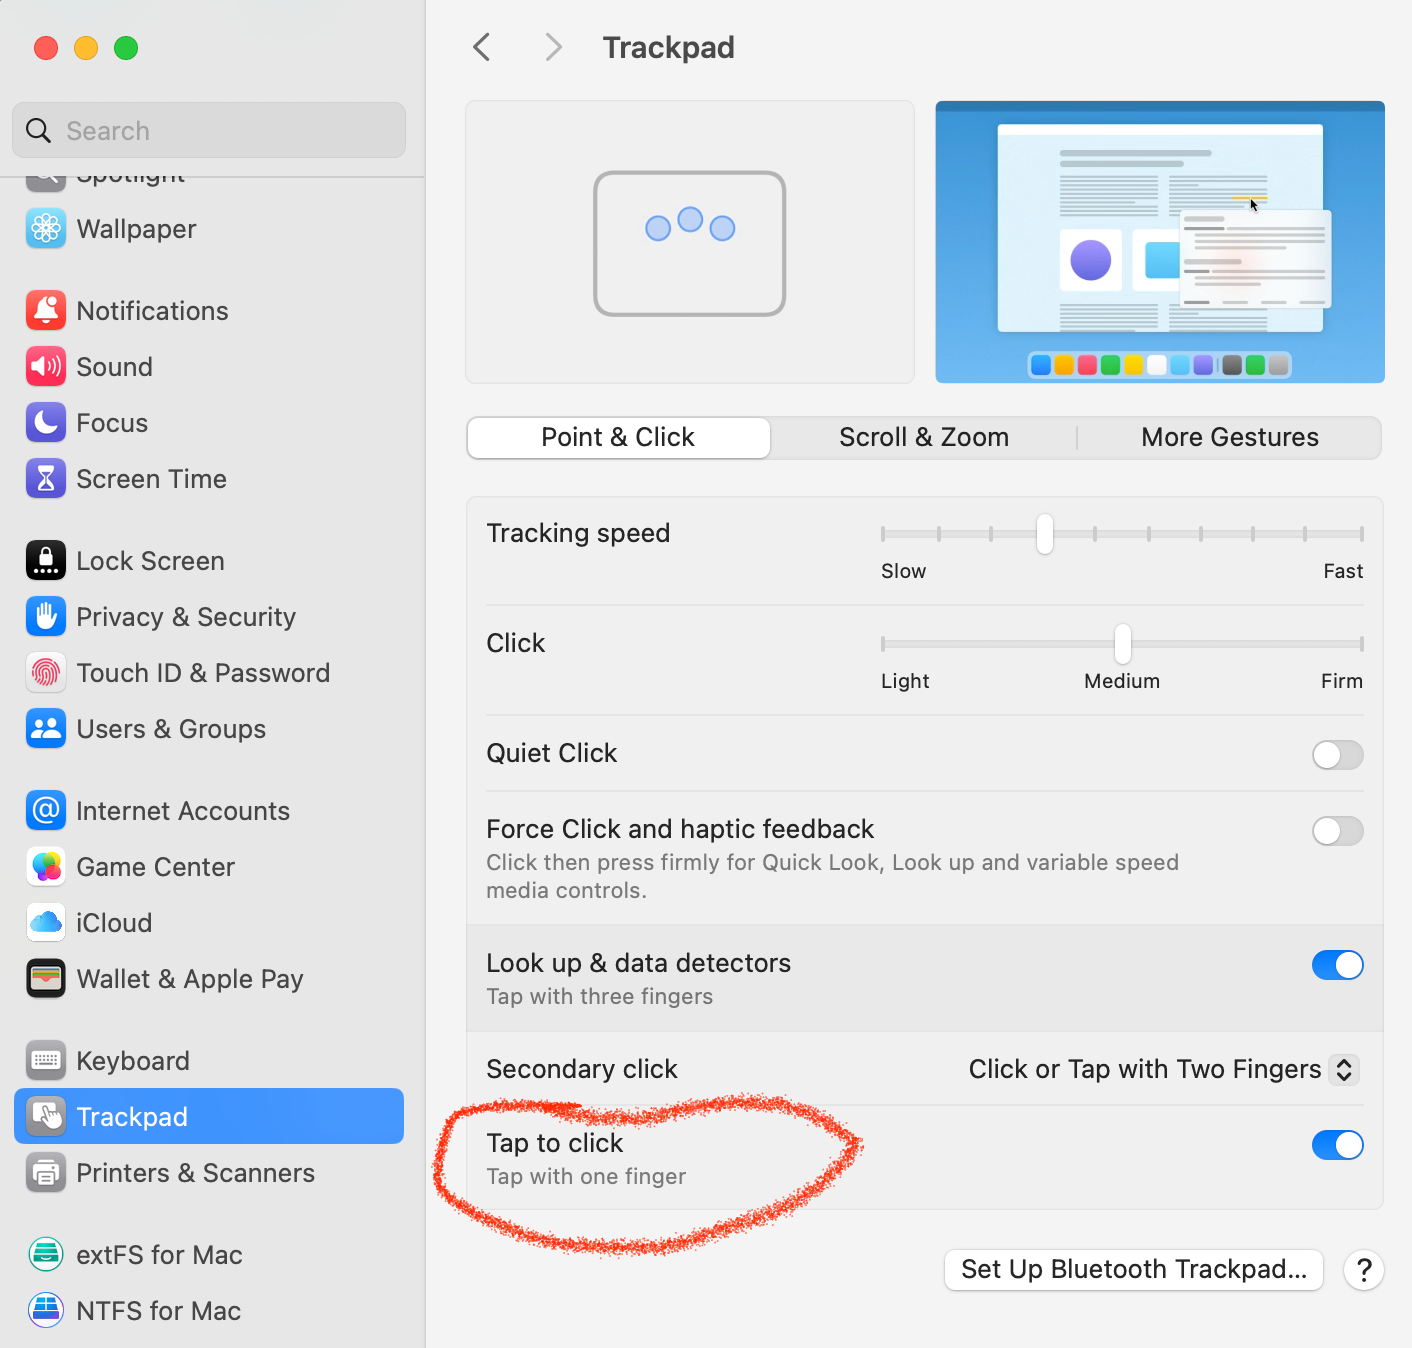The width and height of the screenshot is (1412, 1348).
Task: Select Keyboard in the sidebar
Action: click(x=209, y=1061)
